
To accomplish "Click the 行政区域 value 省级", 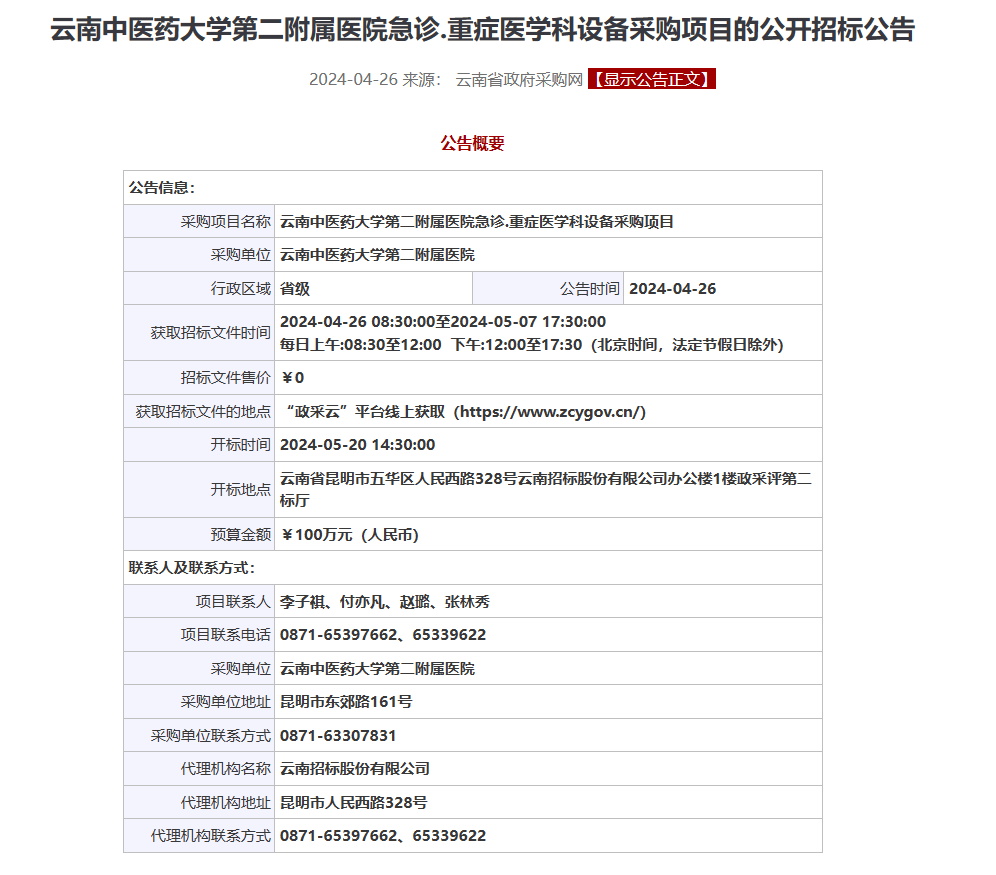I will (295, 289).
